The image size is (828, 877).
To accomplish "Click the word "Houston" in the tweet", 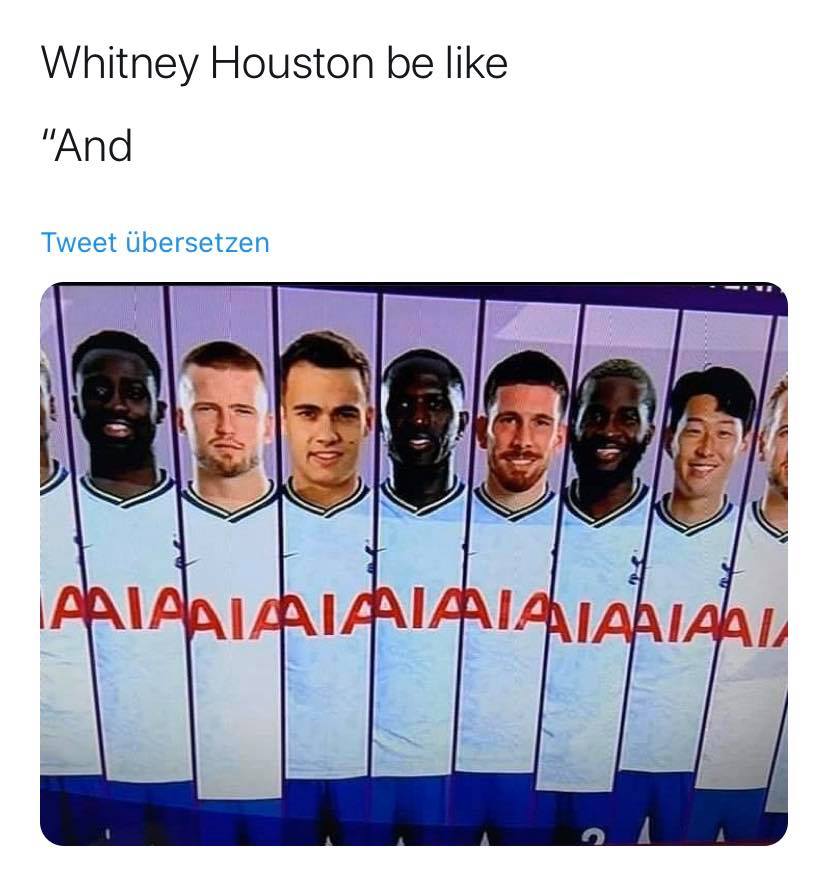I will [x=291, y=63].
